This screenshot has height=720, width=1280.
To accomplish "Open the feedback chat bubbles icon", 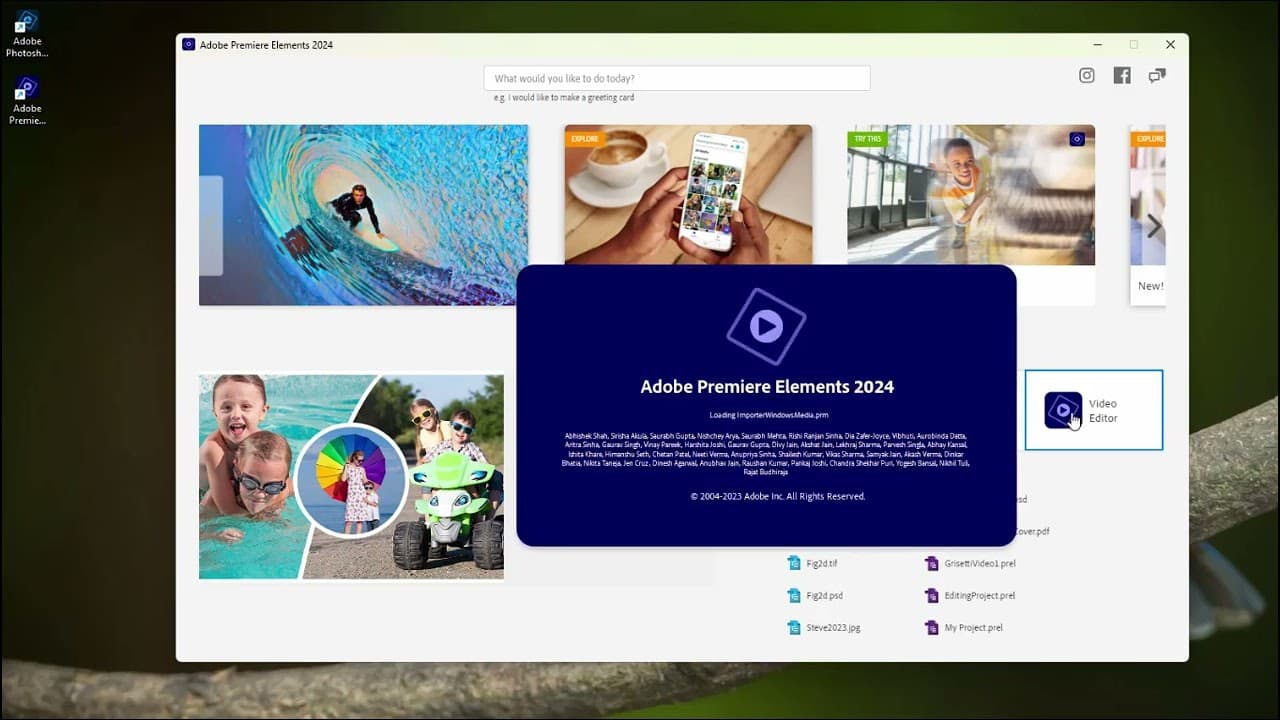I will coord(1157,75).
